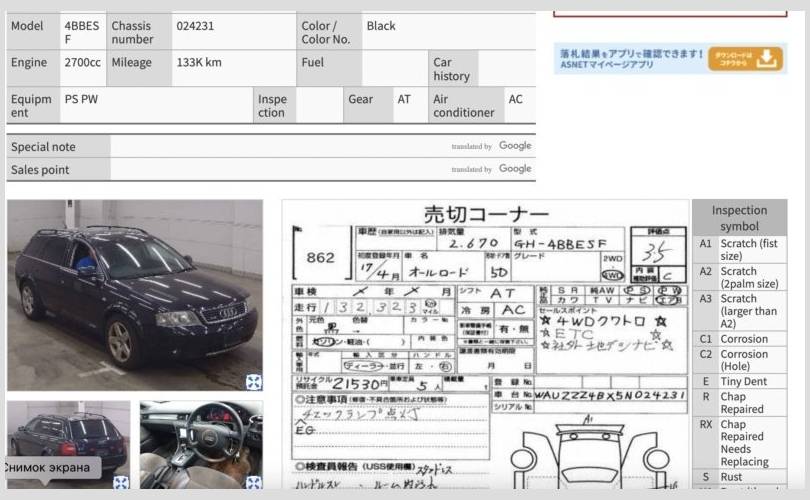Viewport: 810px width, 500px height.
Task: Click the 'Снимок экрана' screenshot tooltip
Action: pyautogui.click(x=50, y=468)
